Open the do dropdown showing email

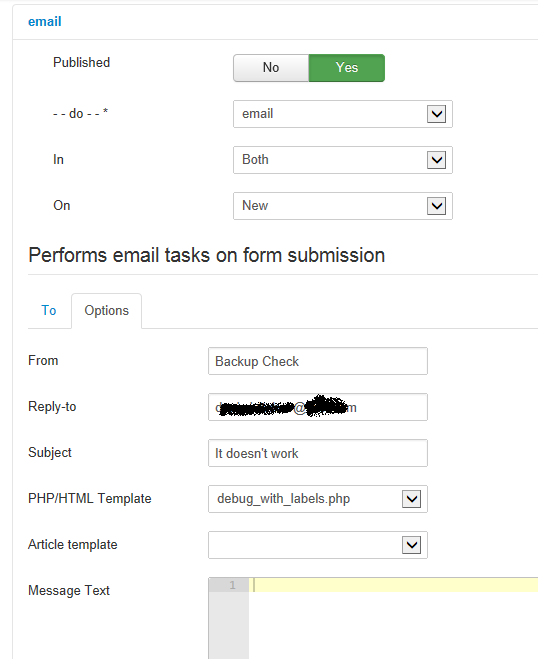click(343, 113)
